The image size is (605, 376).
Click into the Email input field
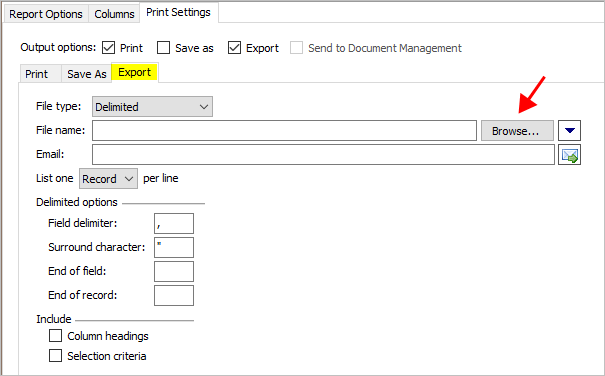[323, 155]
